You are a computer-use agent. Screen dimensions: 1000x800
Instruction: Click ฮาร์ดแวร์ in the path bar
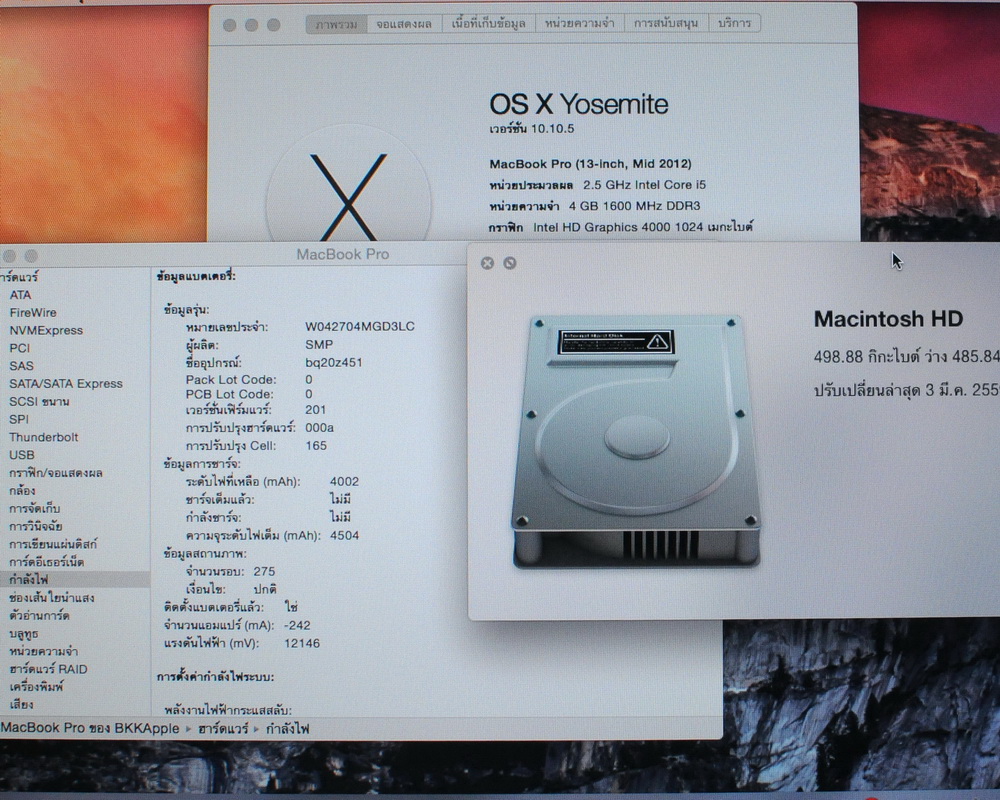(223, 729)
